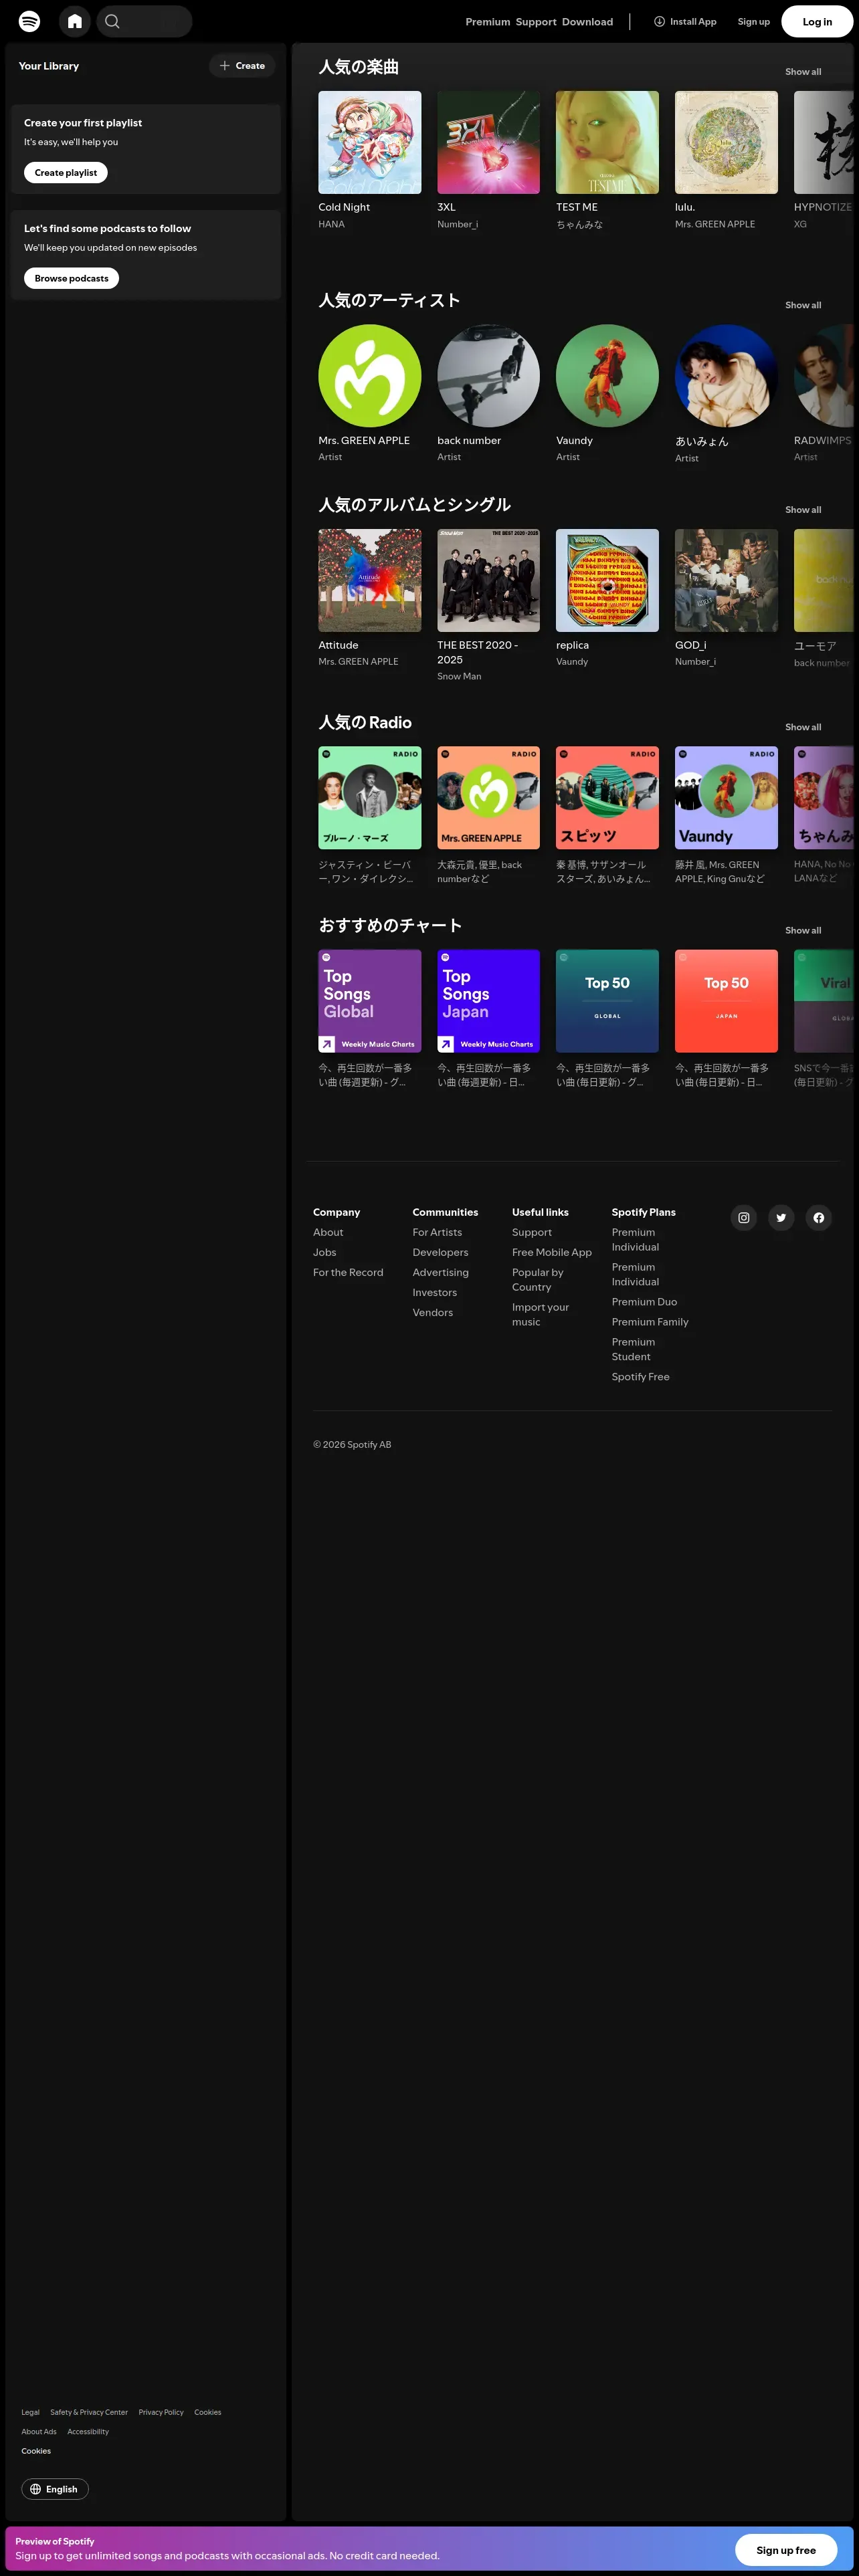859x2576 pixels.
Task: Click the Snow Man artist name
Action: pyautogui.click(x=459, y=676)
